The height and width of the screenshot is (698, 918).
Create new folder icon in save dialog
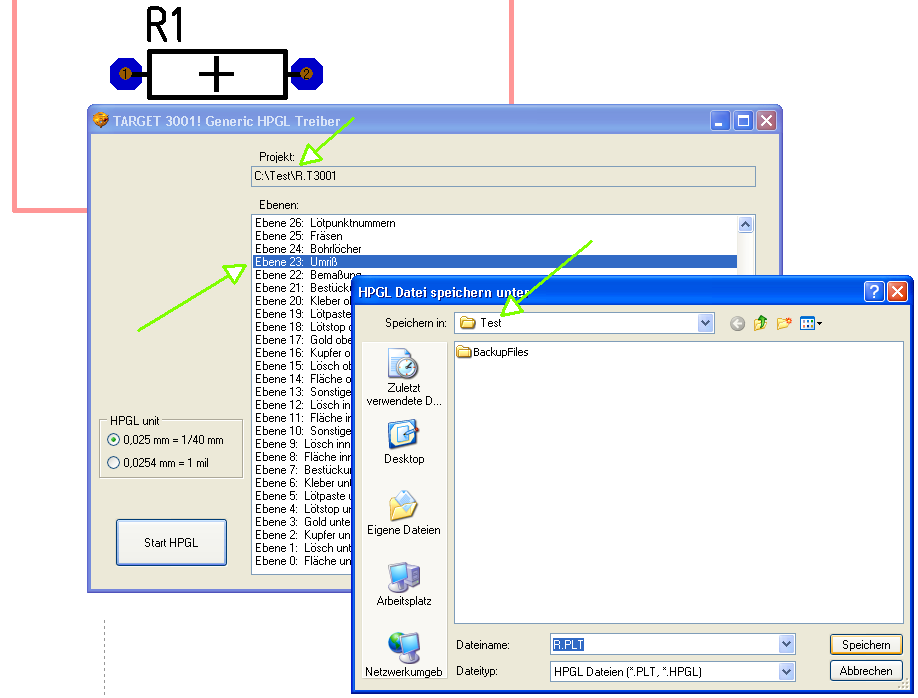784,323
